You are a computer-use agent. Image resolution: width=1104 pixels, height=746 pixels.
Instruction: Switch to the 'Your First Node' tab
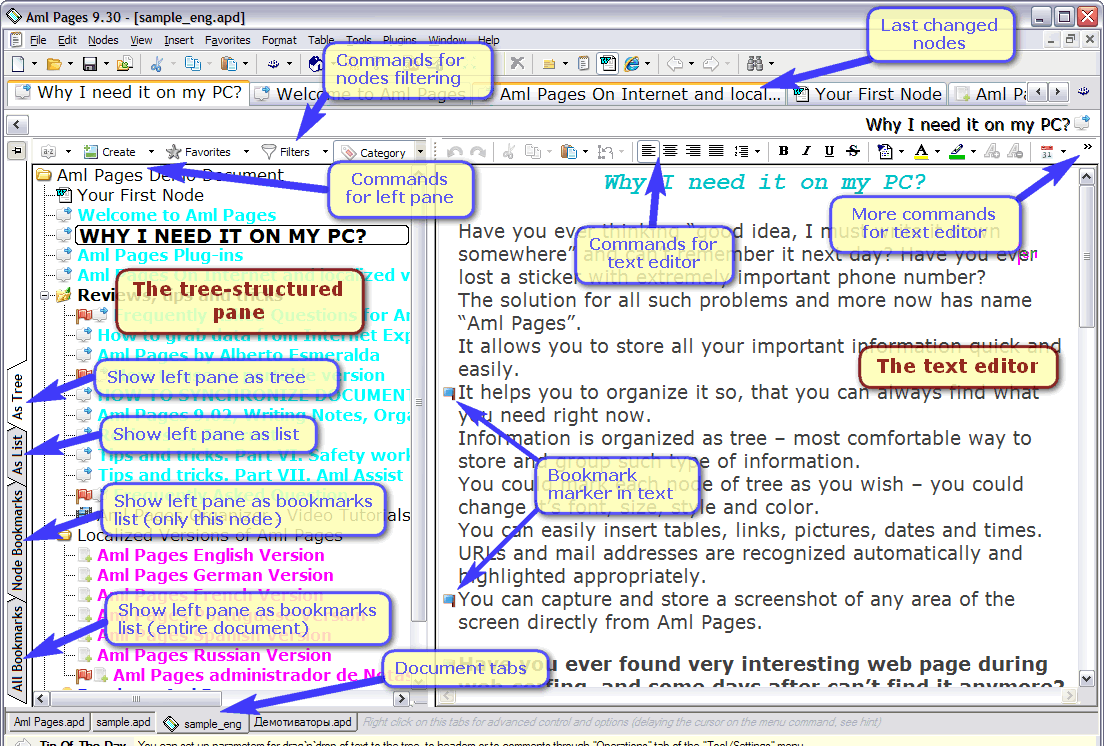(868, 94)
